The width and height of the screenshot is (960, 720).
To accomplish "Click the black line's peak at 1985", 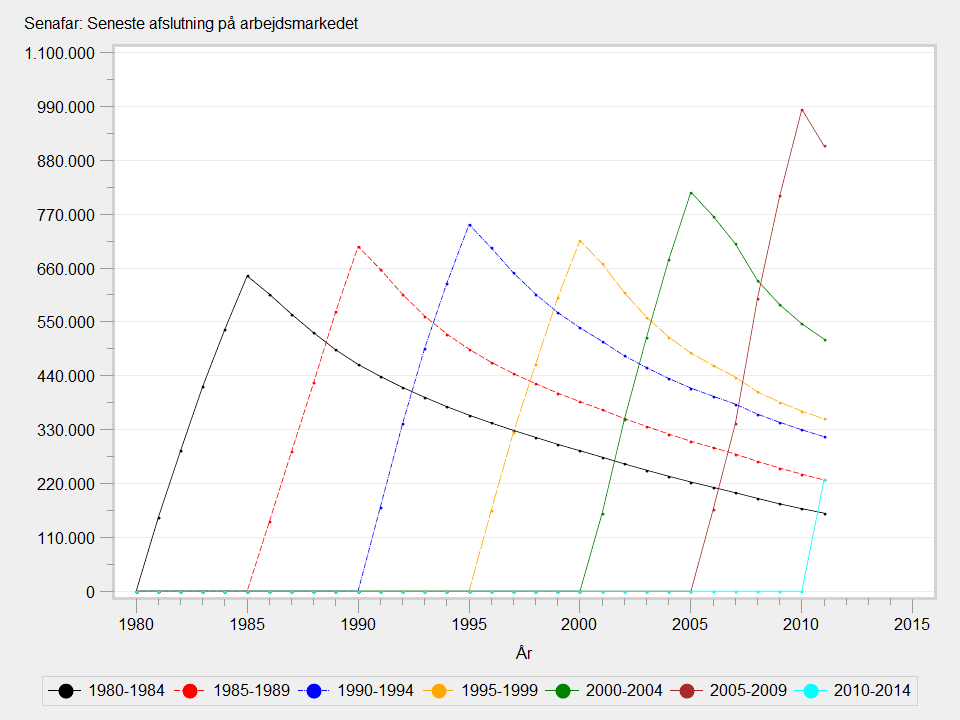I will click(248, 276).
